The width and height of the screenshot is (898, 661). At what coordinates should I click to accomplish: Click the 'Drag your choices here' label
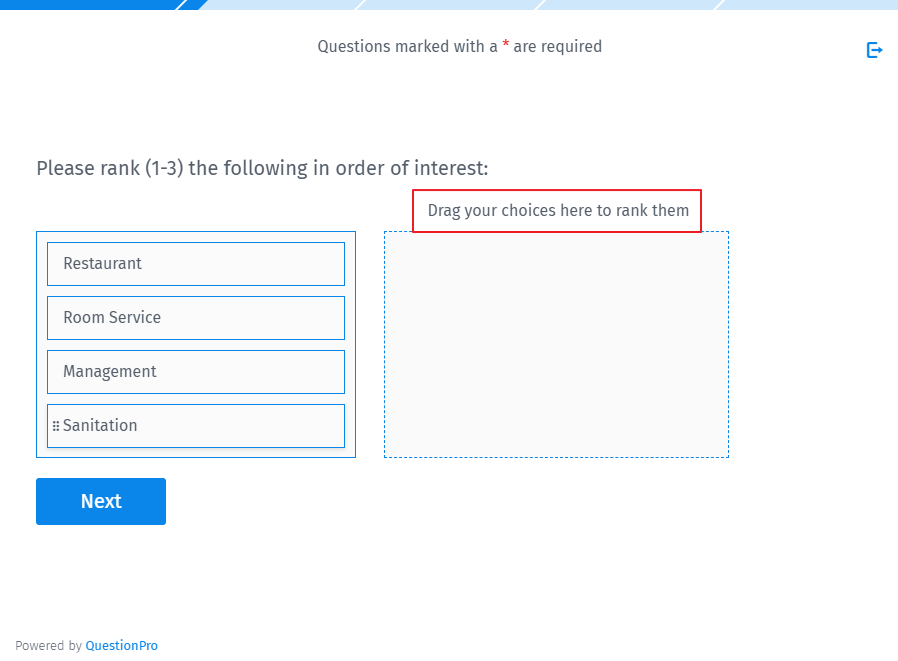pos(556,211)
